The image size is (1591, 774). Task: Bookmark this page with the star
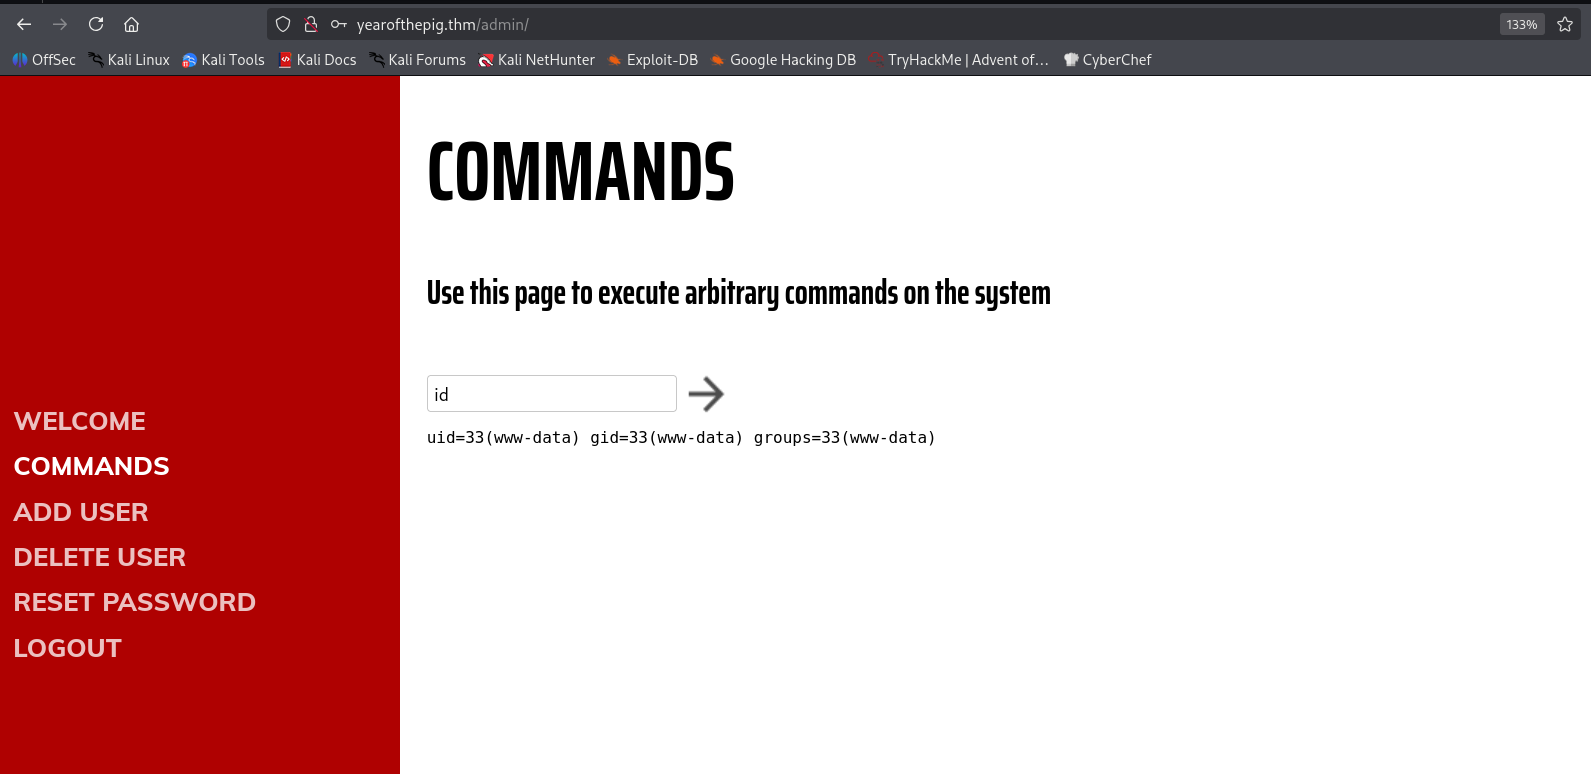point(1565,24)
